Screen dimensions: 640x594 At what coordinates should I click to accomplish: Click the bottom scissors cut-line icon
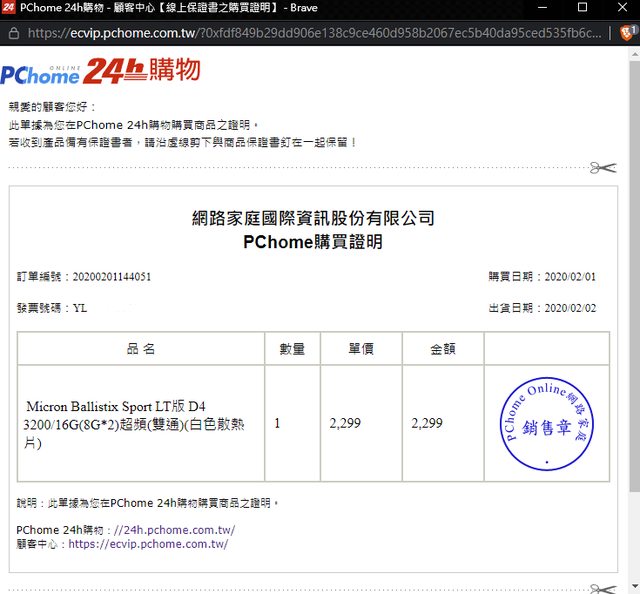pyautogui.click(x=602, y=588)
